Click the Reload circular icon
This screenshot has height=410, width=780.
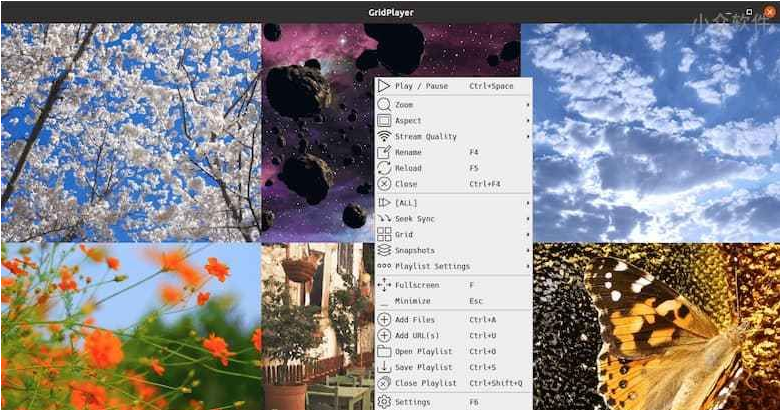[384, 169]
